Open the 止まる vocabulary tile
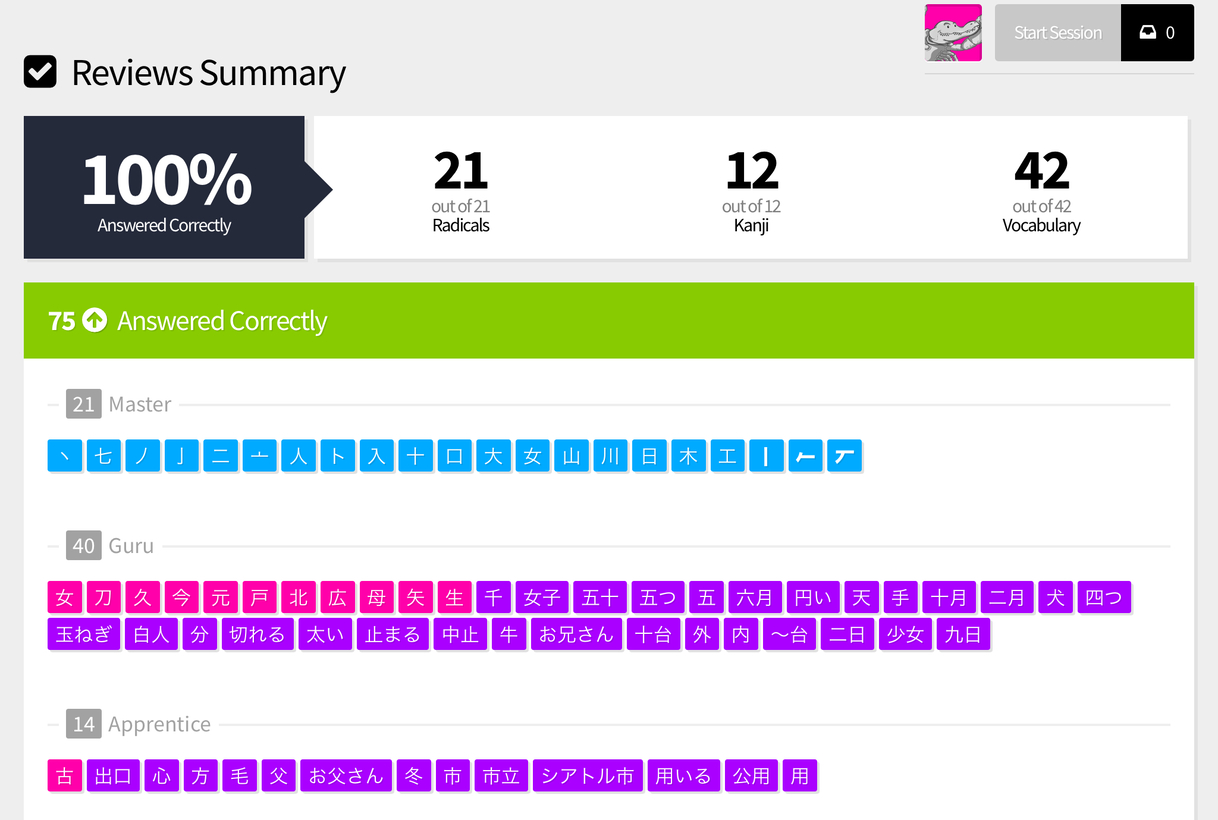1218x820 pixels. (x=393, y=634)
